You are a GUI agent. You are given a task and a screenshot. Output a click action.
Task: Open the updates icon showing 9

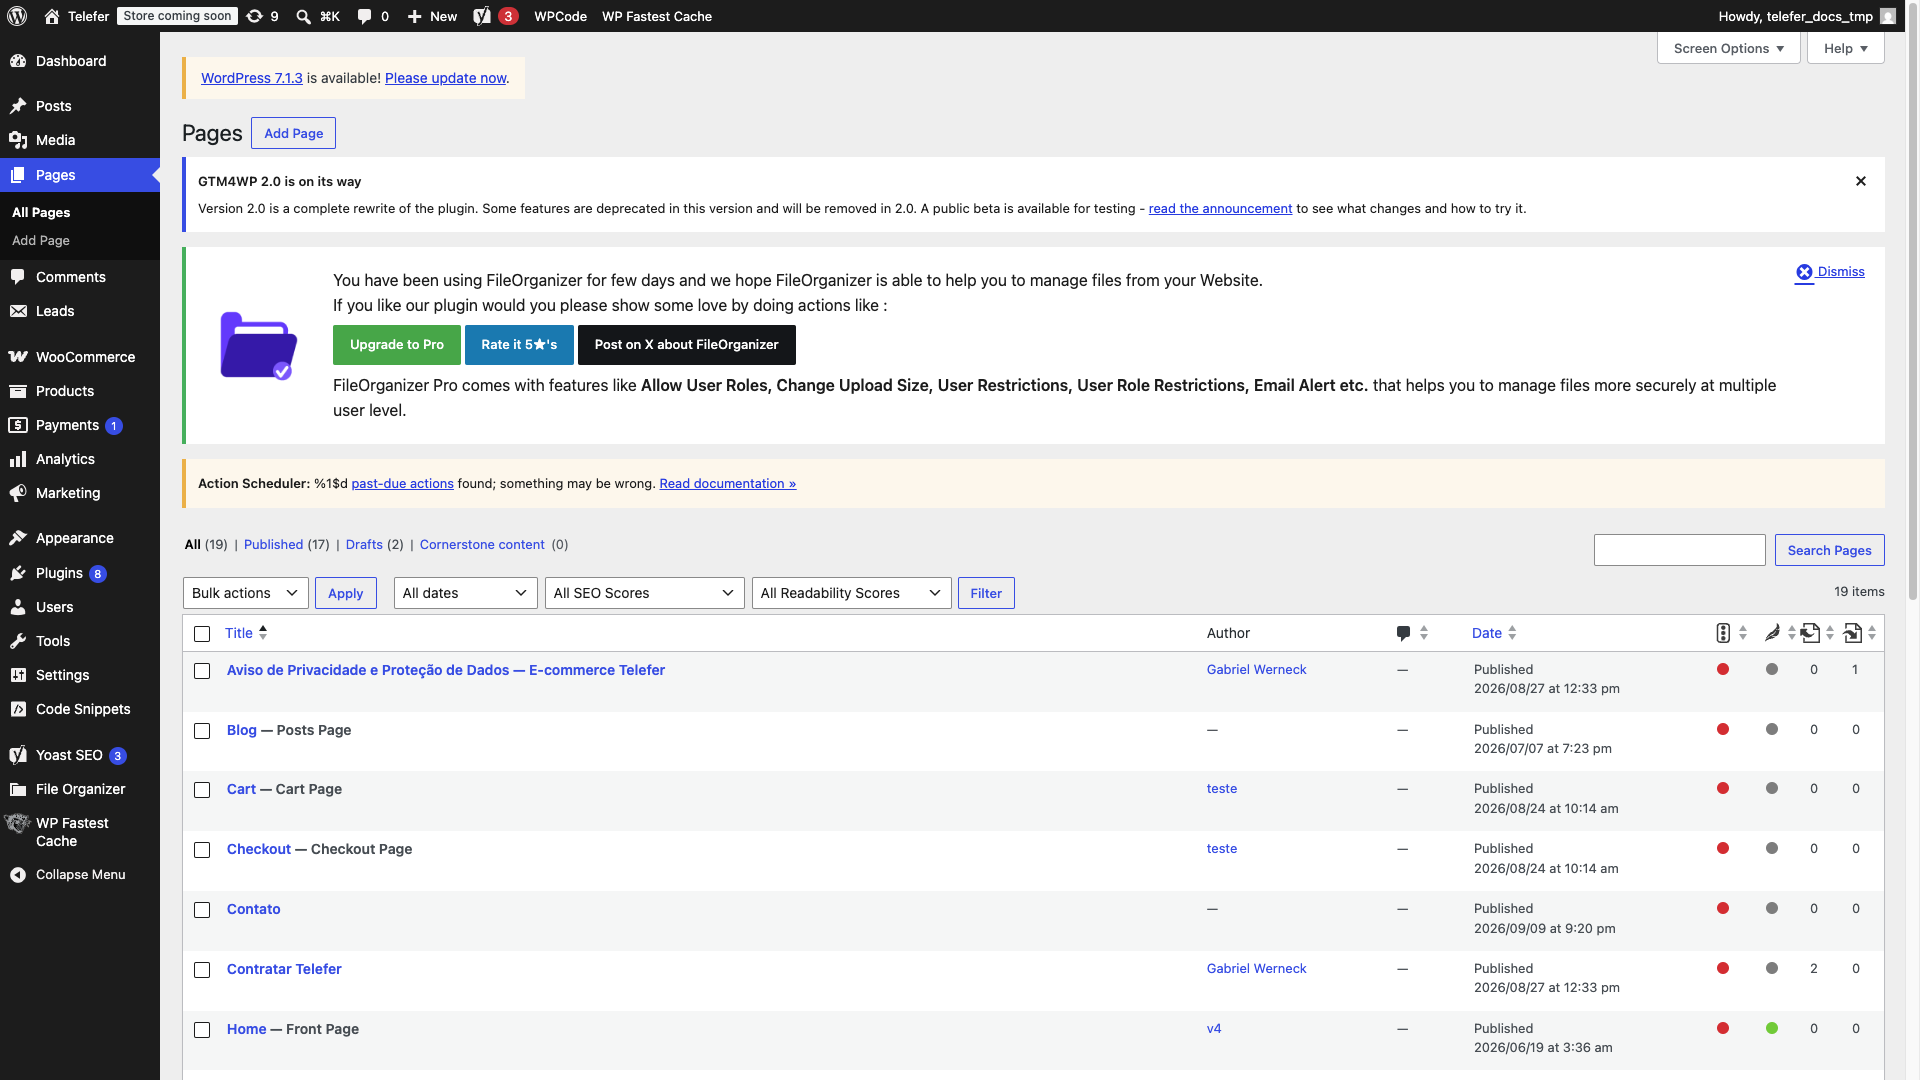[263, 16]
